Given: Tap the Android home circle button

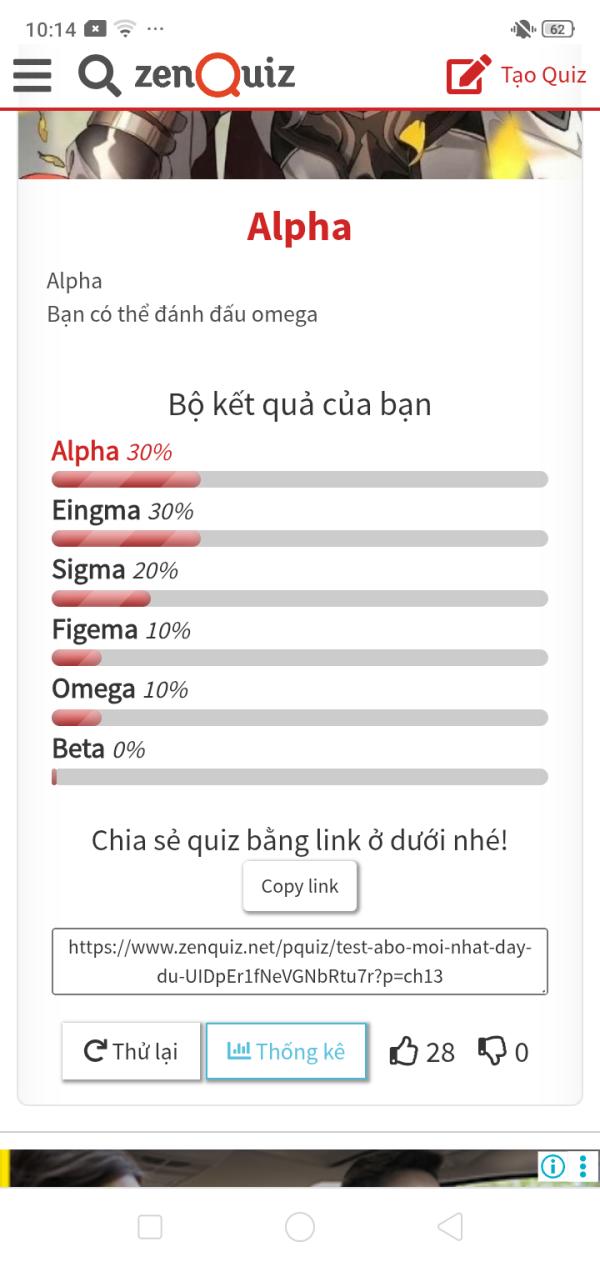Looking at the screenshot, I should coord(300,1227).
